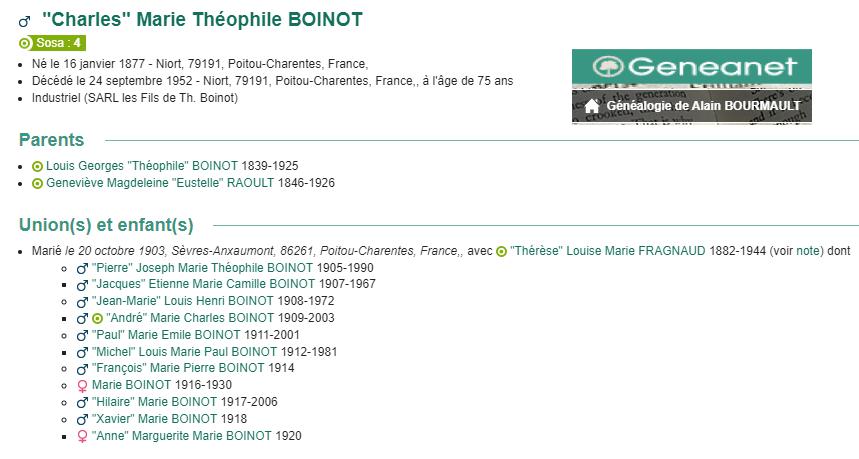Click the female symbol beside Marie BOINOT 1916-1930
This screenshot has width=859, height=459.
[x=82, y=386]
